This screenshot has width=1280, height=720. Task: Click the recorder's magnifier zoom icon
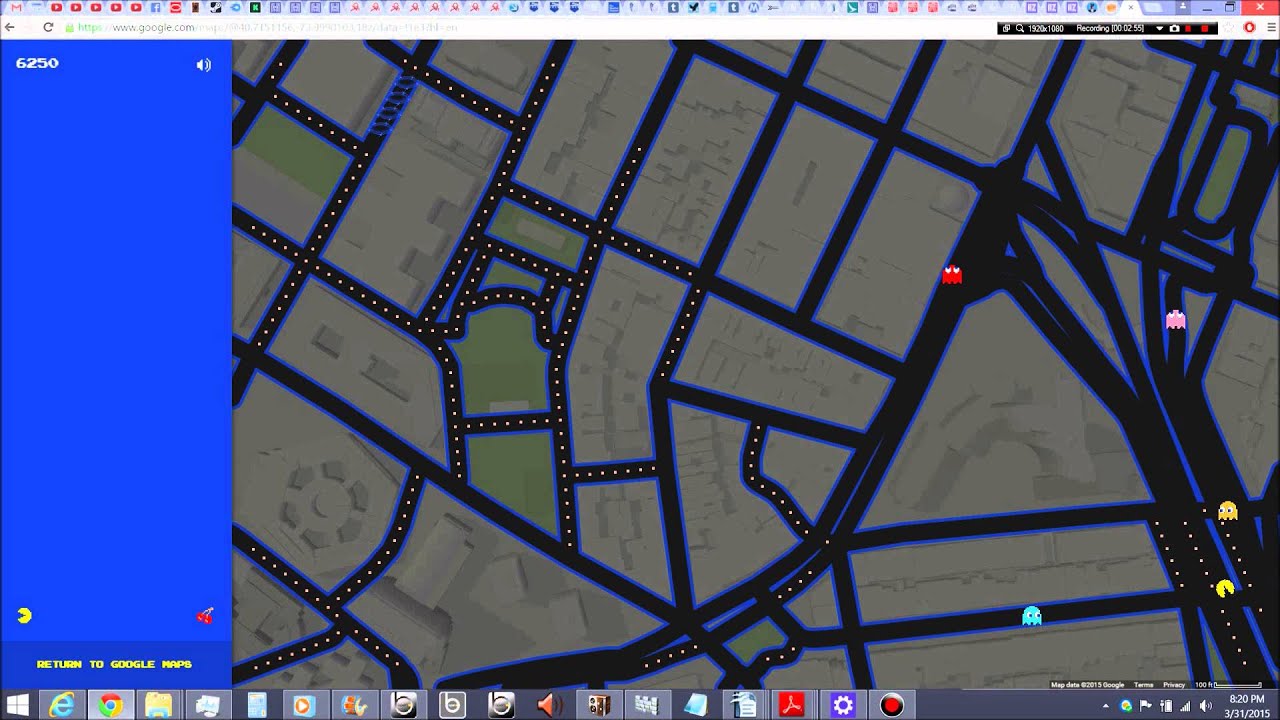pyautogui.click(x=1019, y=28)
